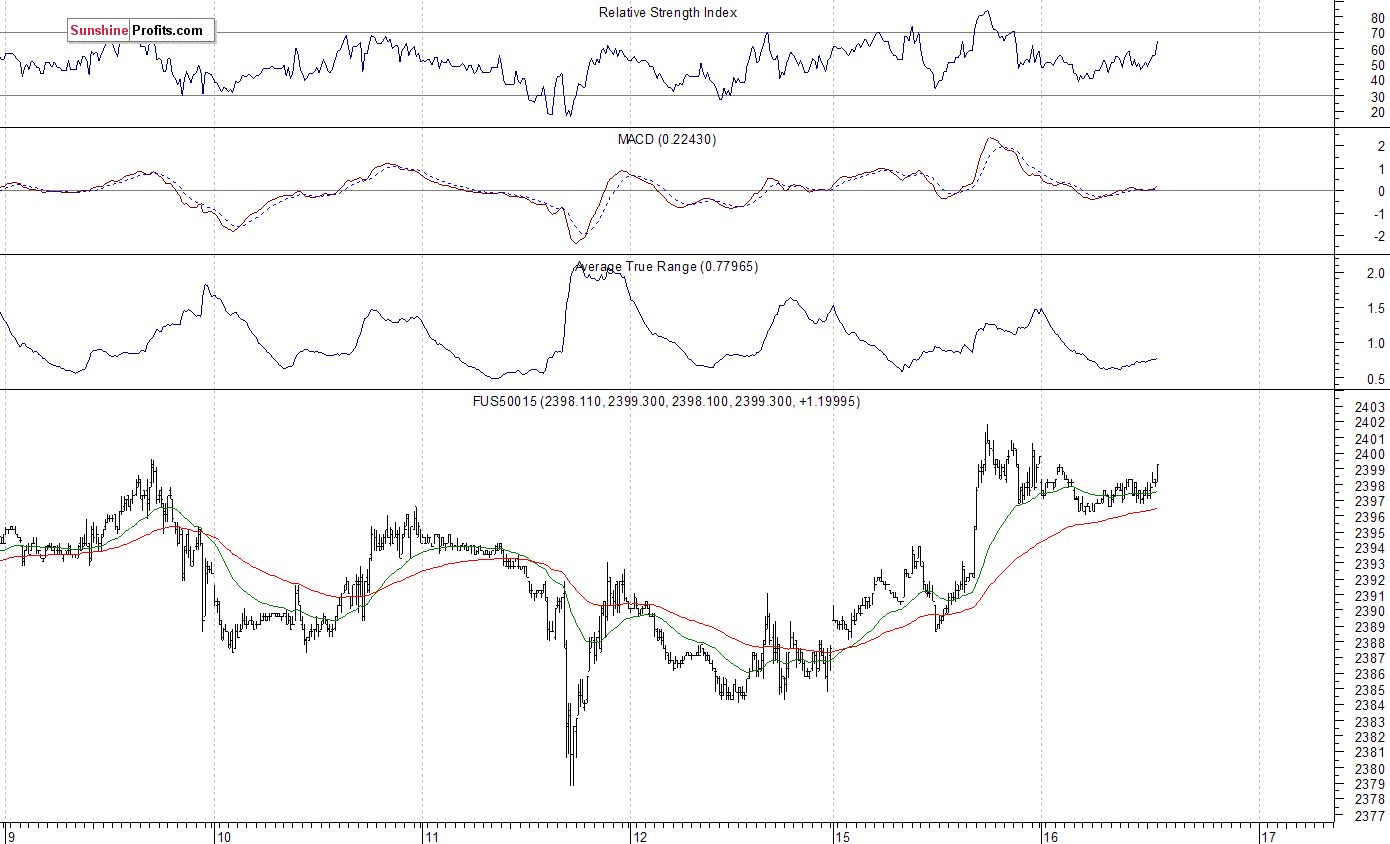Click the MACD -2 axis label

click(1377, 237)
